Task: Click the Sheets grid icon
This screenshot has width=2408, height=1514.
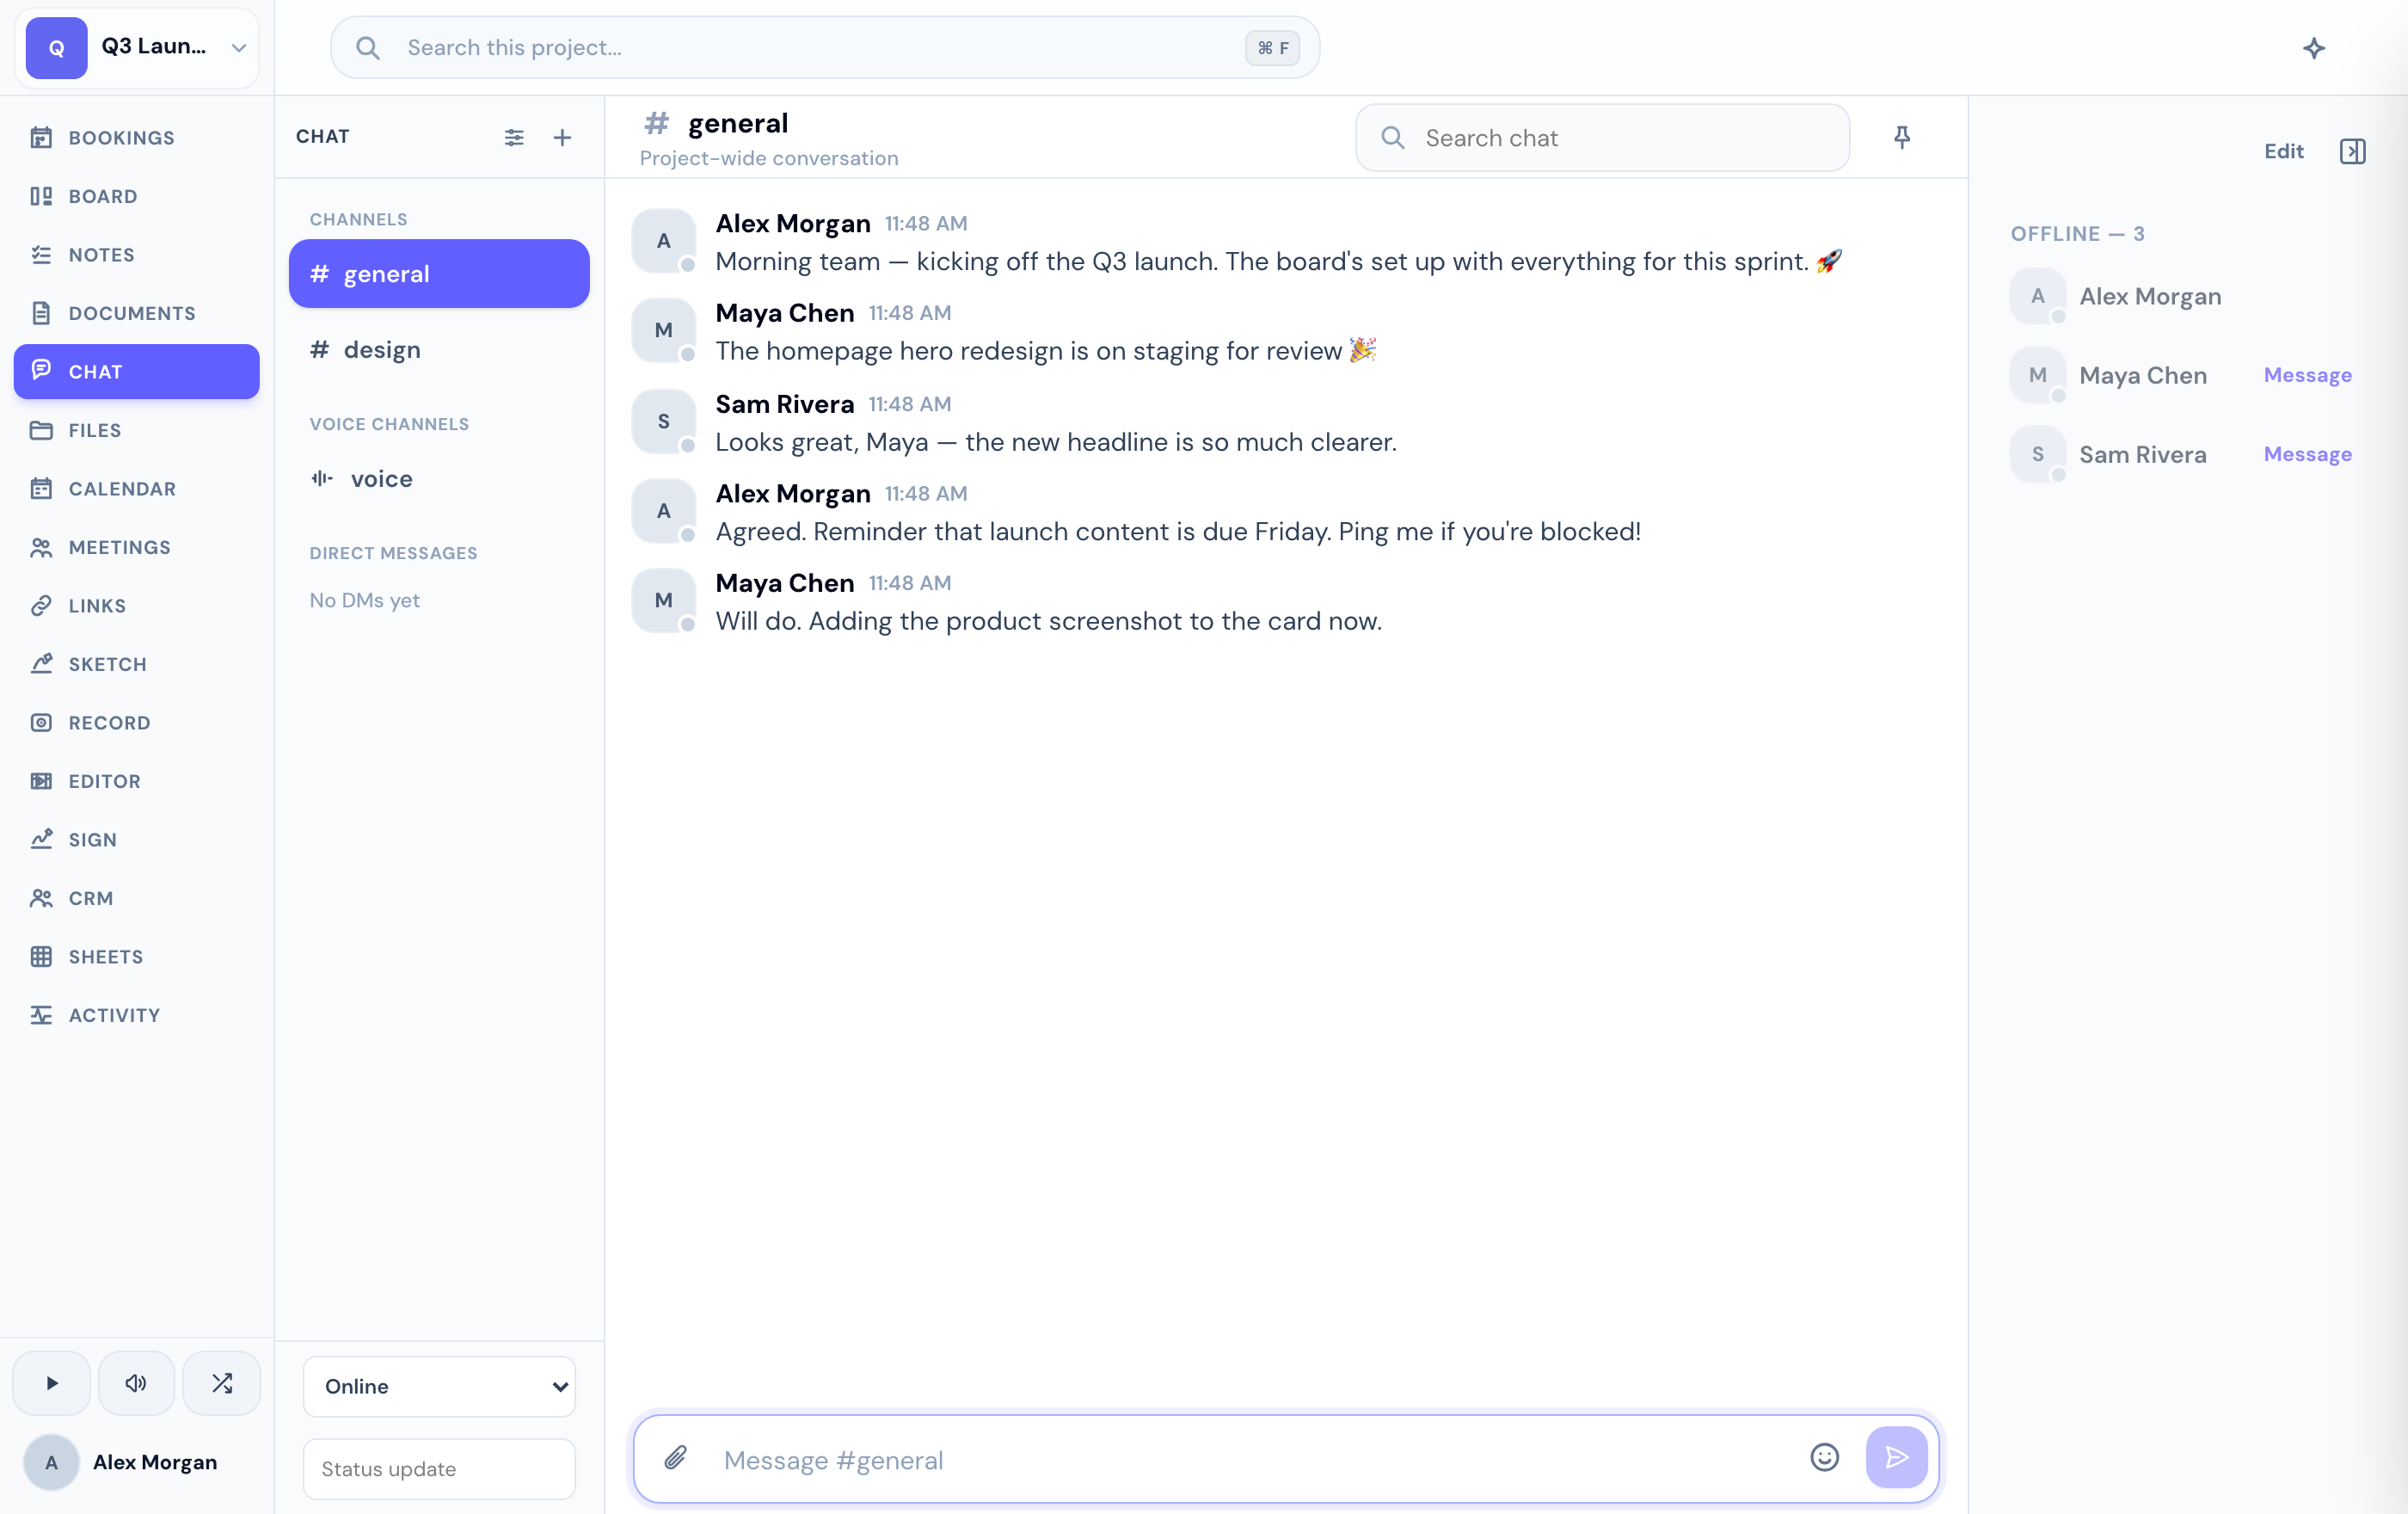Action: pos(41,957)
